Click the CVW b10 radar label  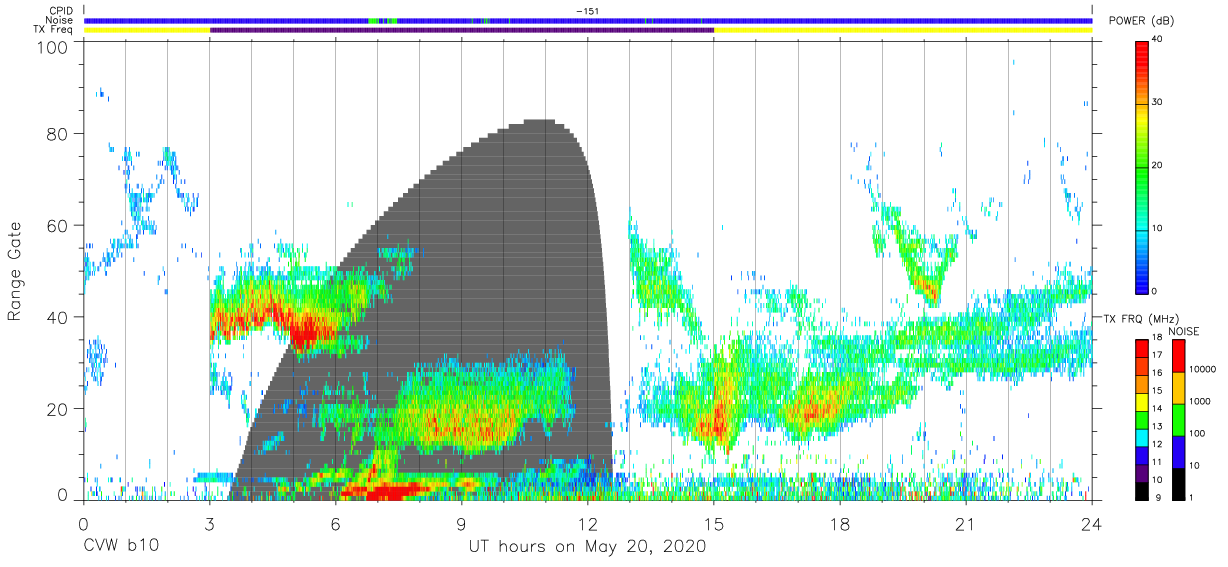[x=120, y=548]
